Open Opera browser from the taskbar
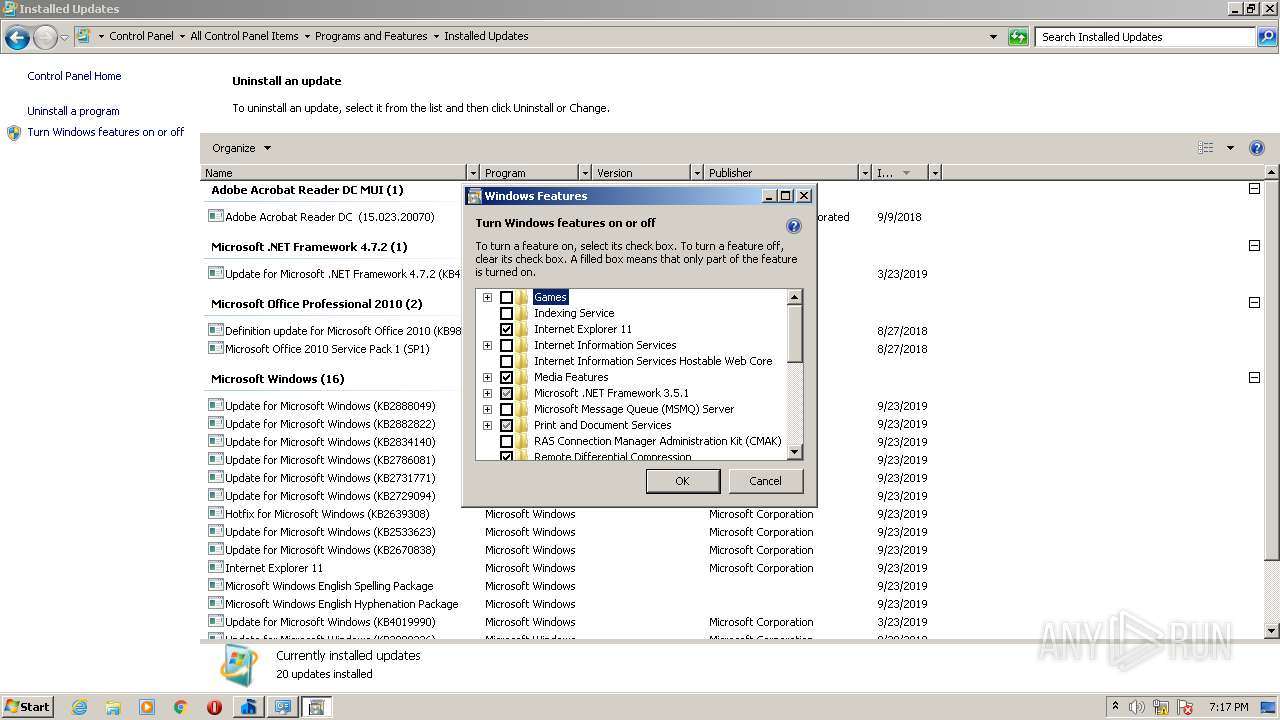This screenshot has width=1280, height=720. (214, 707)
